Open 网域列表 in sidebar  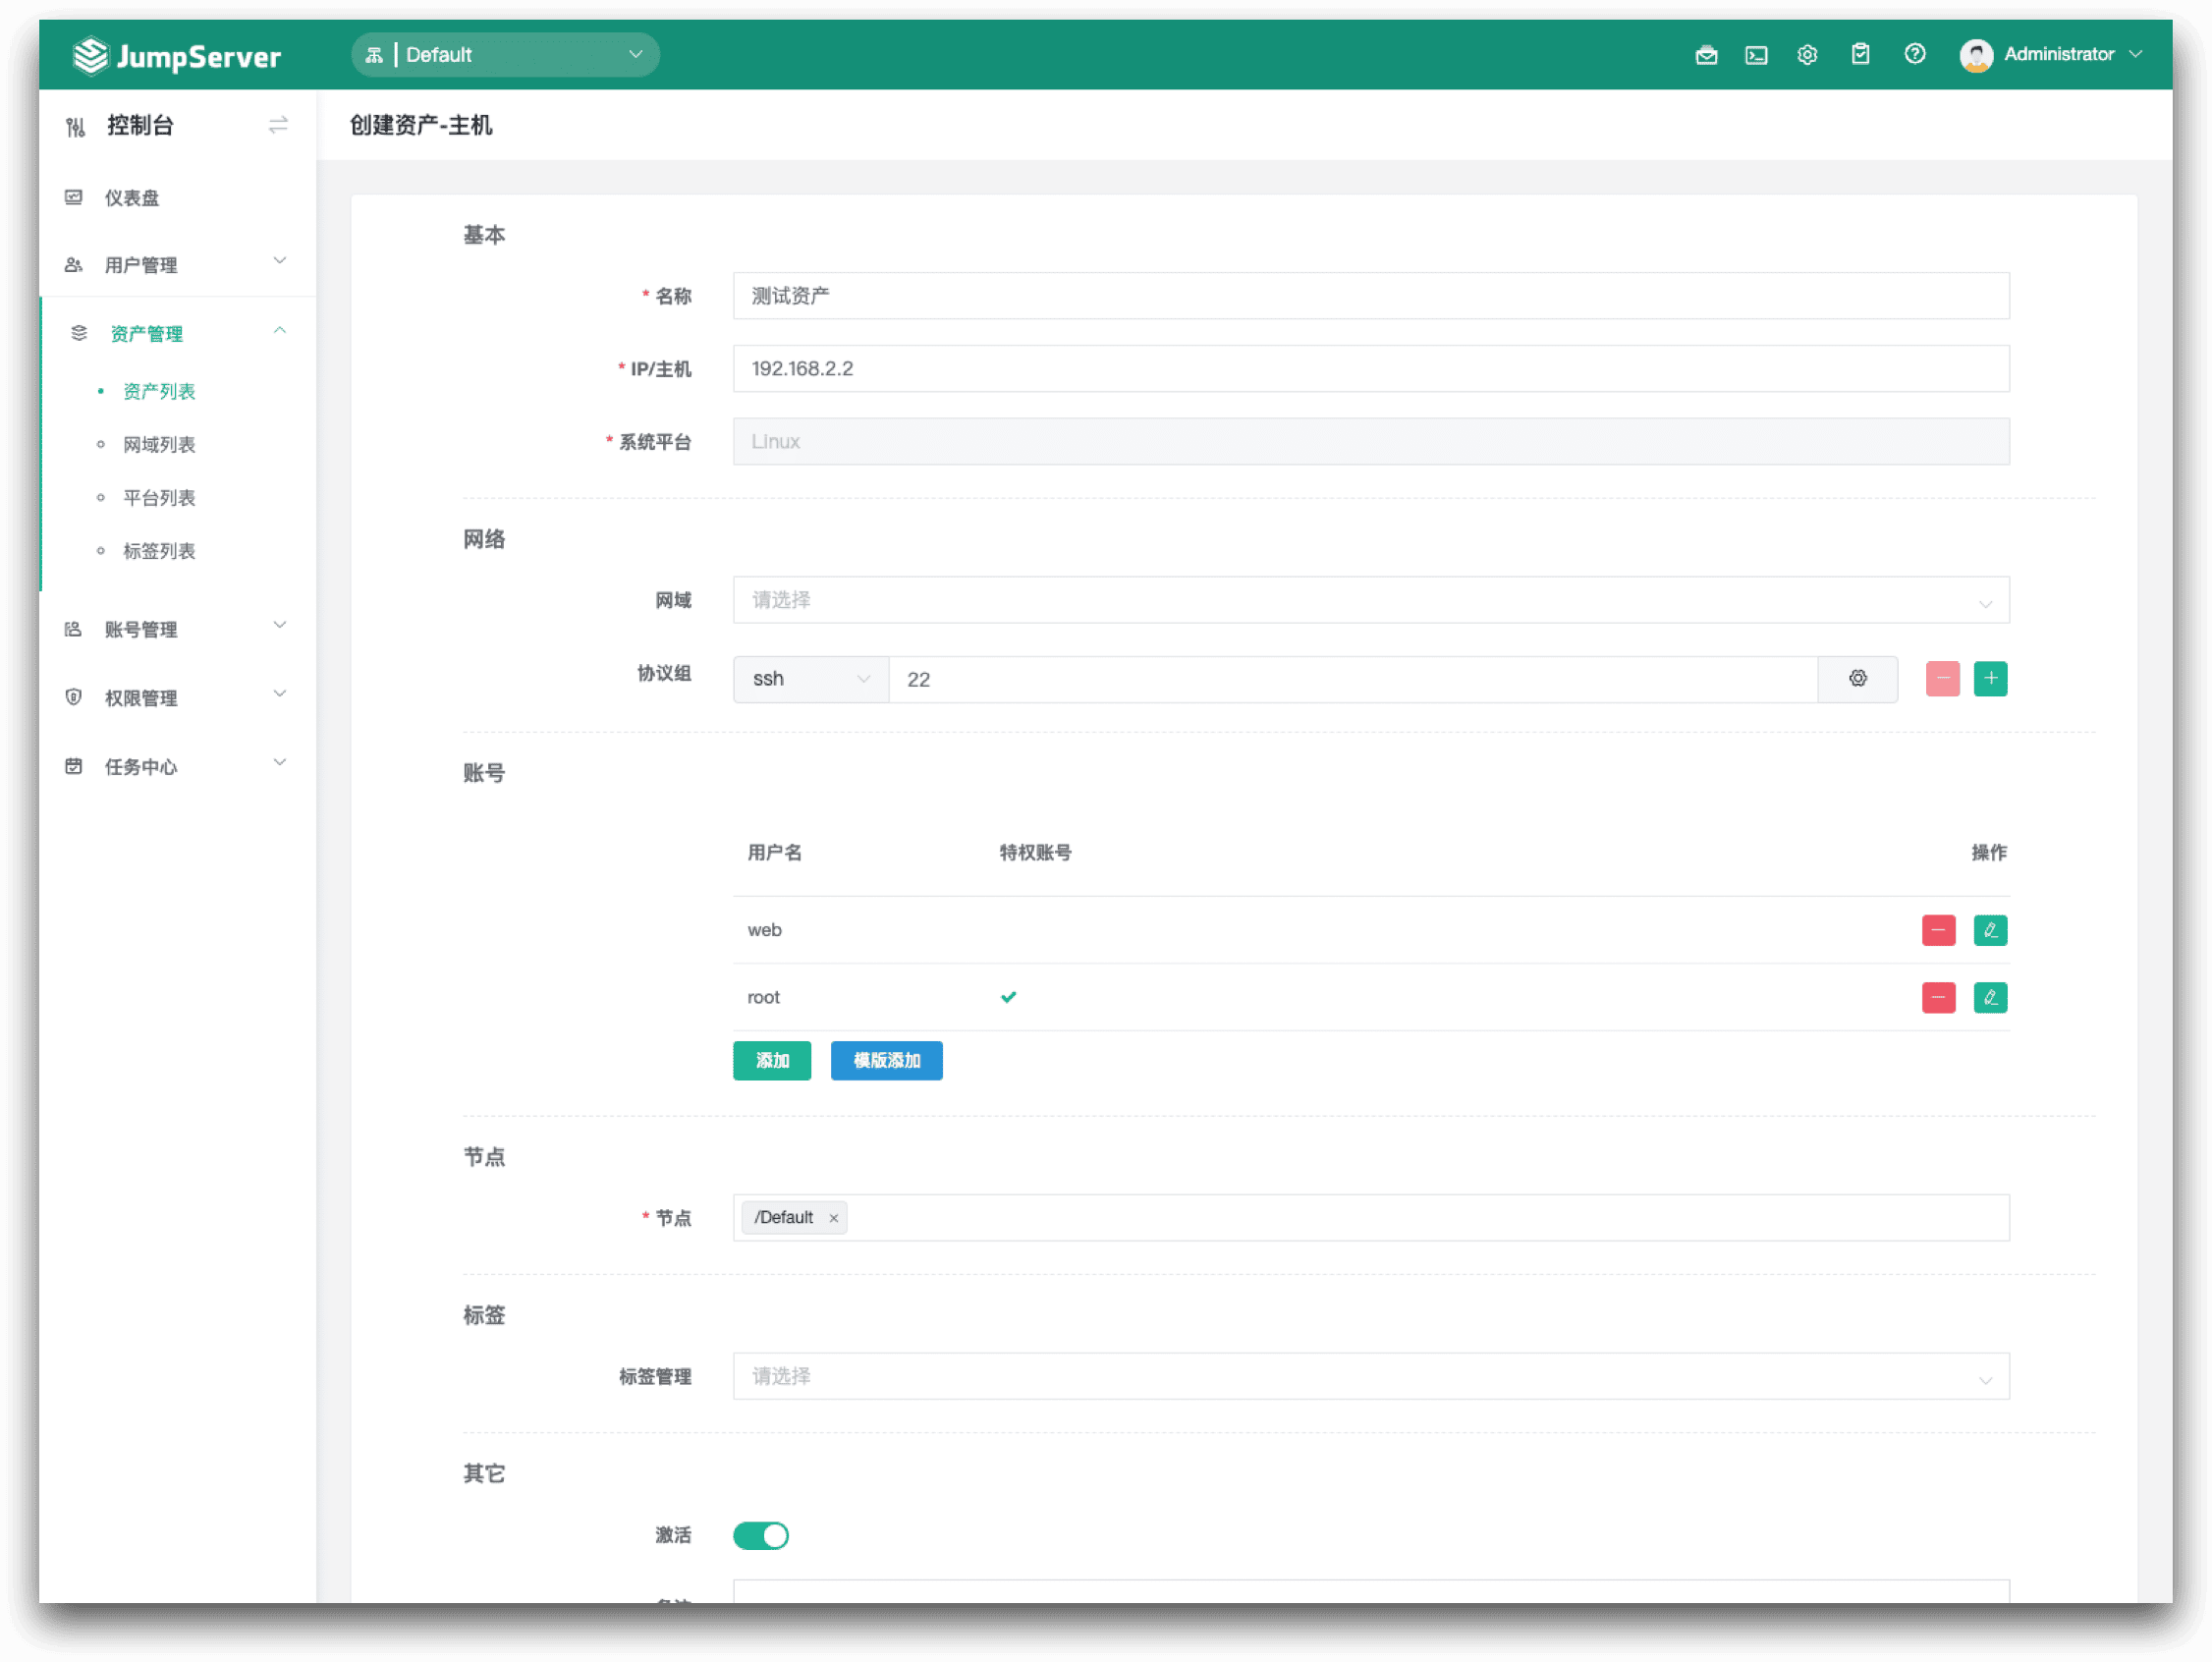pos(159,444)
